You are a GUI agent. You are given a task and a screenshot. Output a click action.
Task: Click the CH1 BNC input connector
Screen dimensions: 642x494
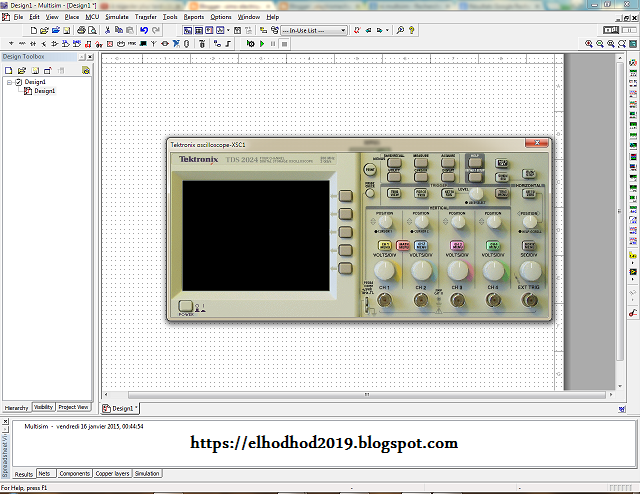click(x=384, y=300)
